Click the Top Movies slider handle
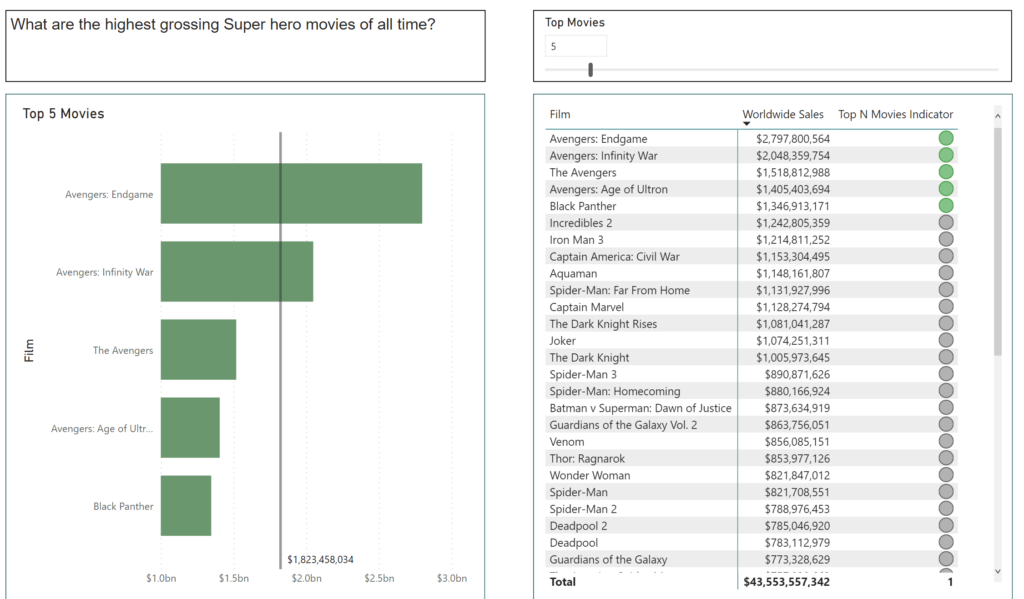 pyautogui.click(x=591, y=70)
